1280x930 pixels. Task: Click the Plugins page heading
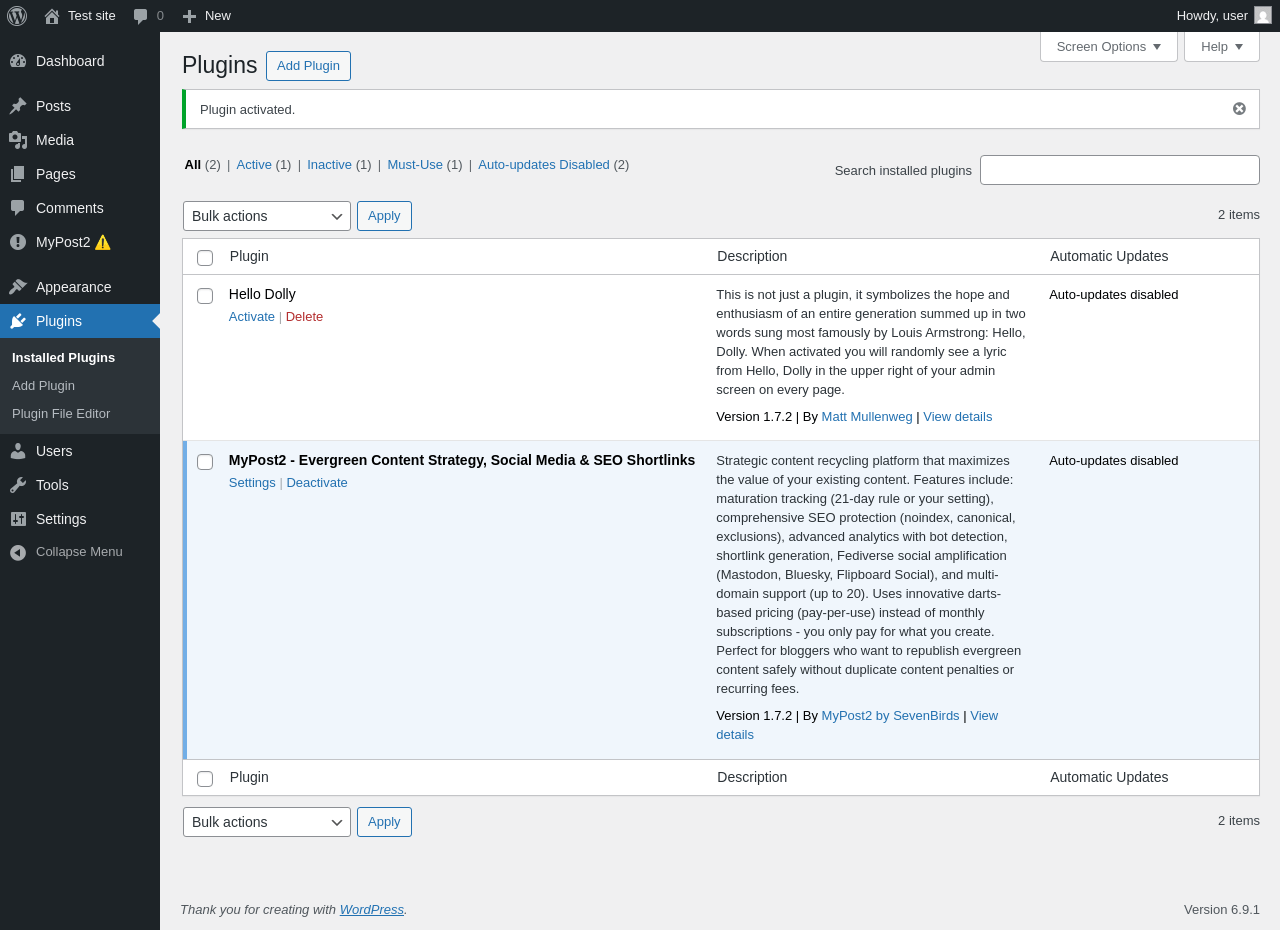pos(220,65)
